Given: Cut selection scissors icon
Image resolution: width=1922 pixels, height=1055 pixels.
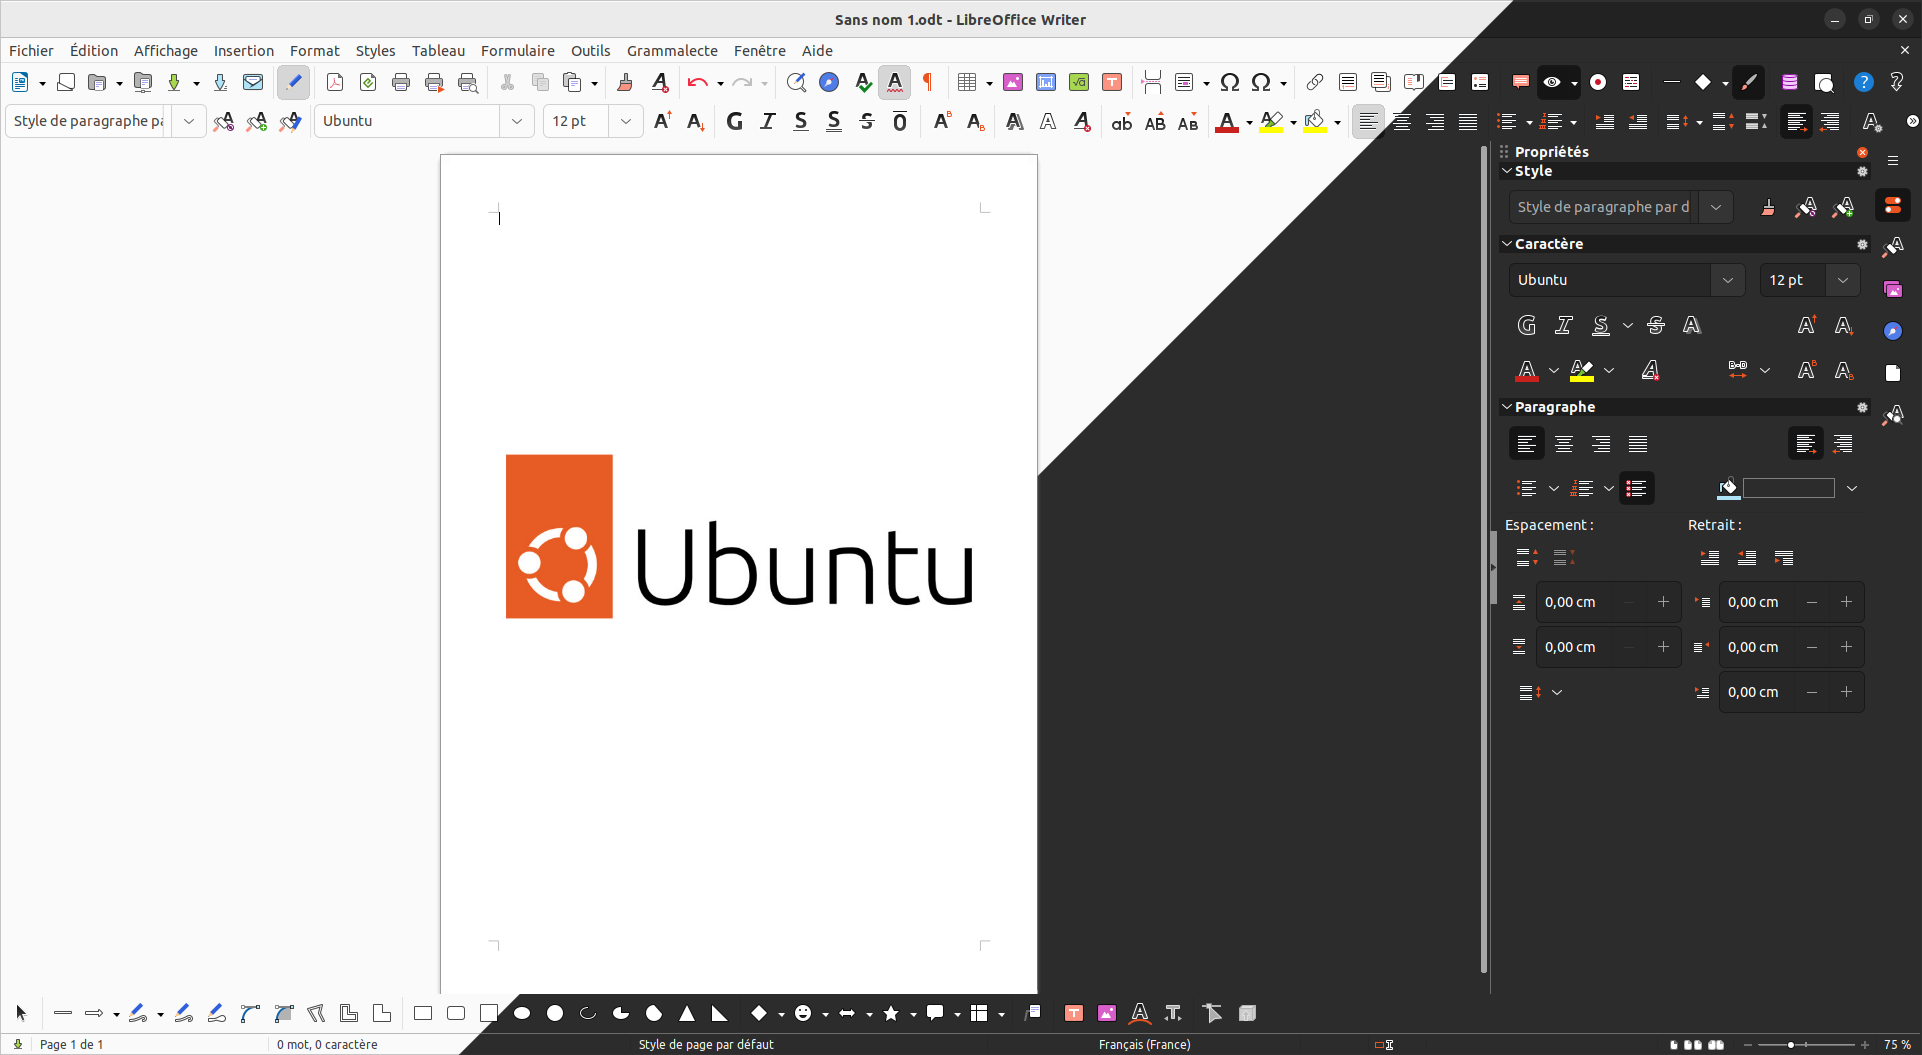Looking at the screenshot, I should (507, 82).
